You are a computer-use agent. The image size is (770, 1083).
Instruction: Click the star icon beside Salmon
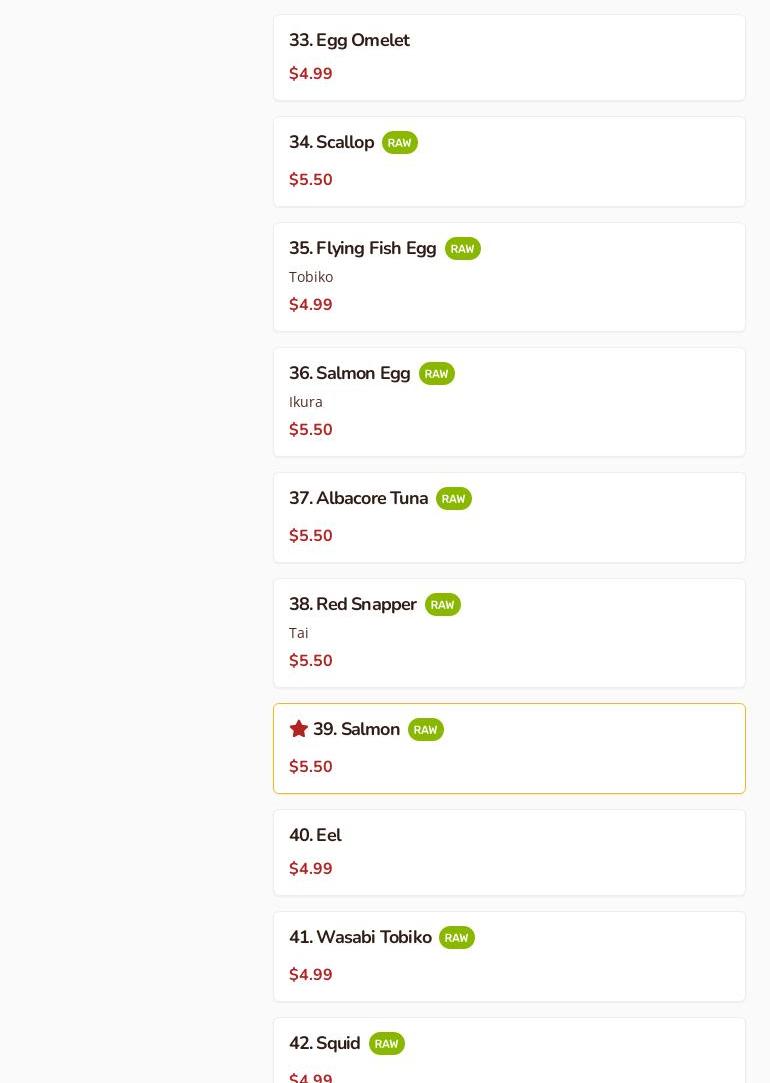click(x=298, y=729)
